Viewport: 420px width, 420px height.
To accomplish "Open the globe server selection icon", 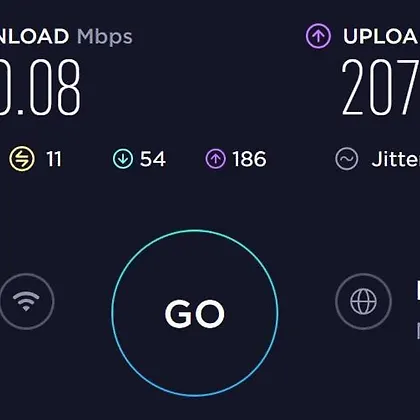I will coord(363,301).
